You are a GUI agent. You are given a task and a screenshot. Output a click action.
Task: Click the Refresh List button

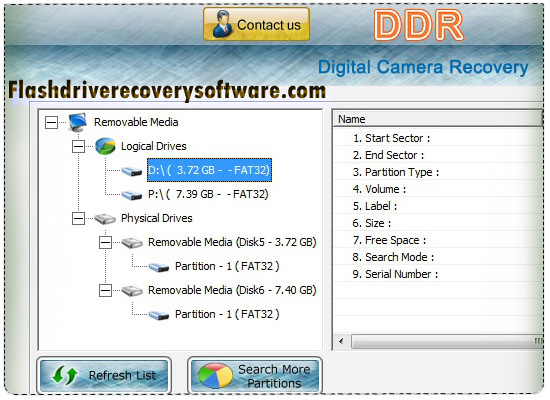(104, 375)
